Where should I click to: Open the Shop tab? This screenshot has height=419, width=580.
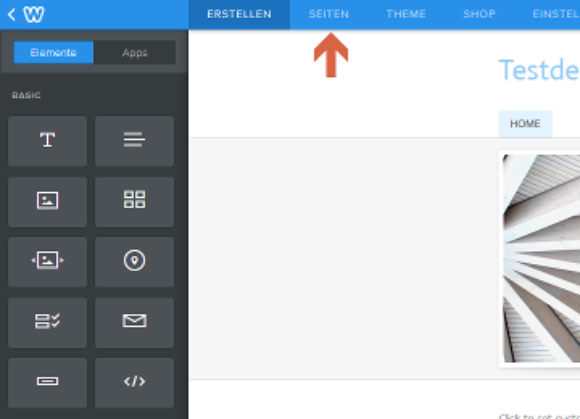[479, 14]
